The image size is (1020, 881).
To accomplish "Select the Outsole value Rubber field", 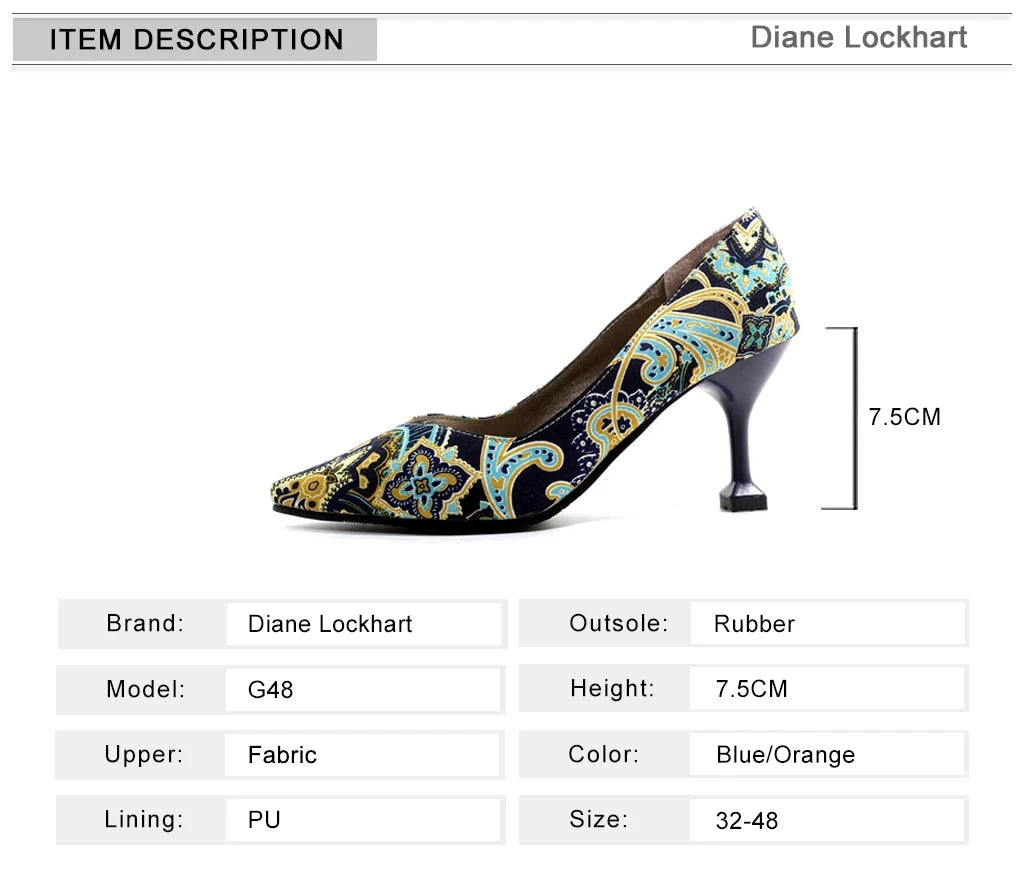I will point(827,624).
